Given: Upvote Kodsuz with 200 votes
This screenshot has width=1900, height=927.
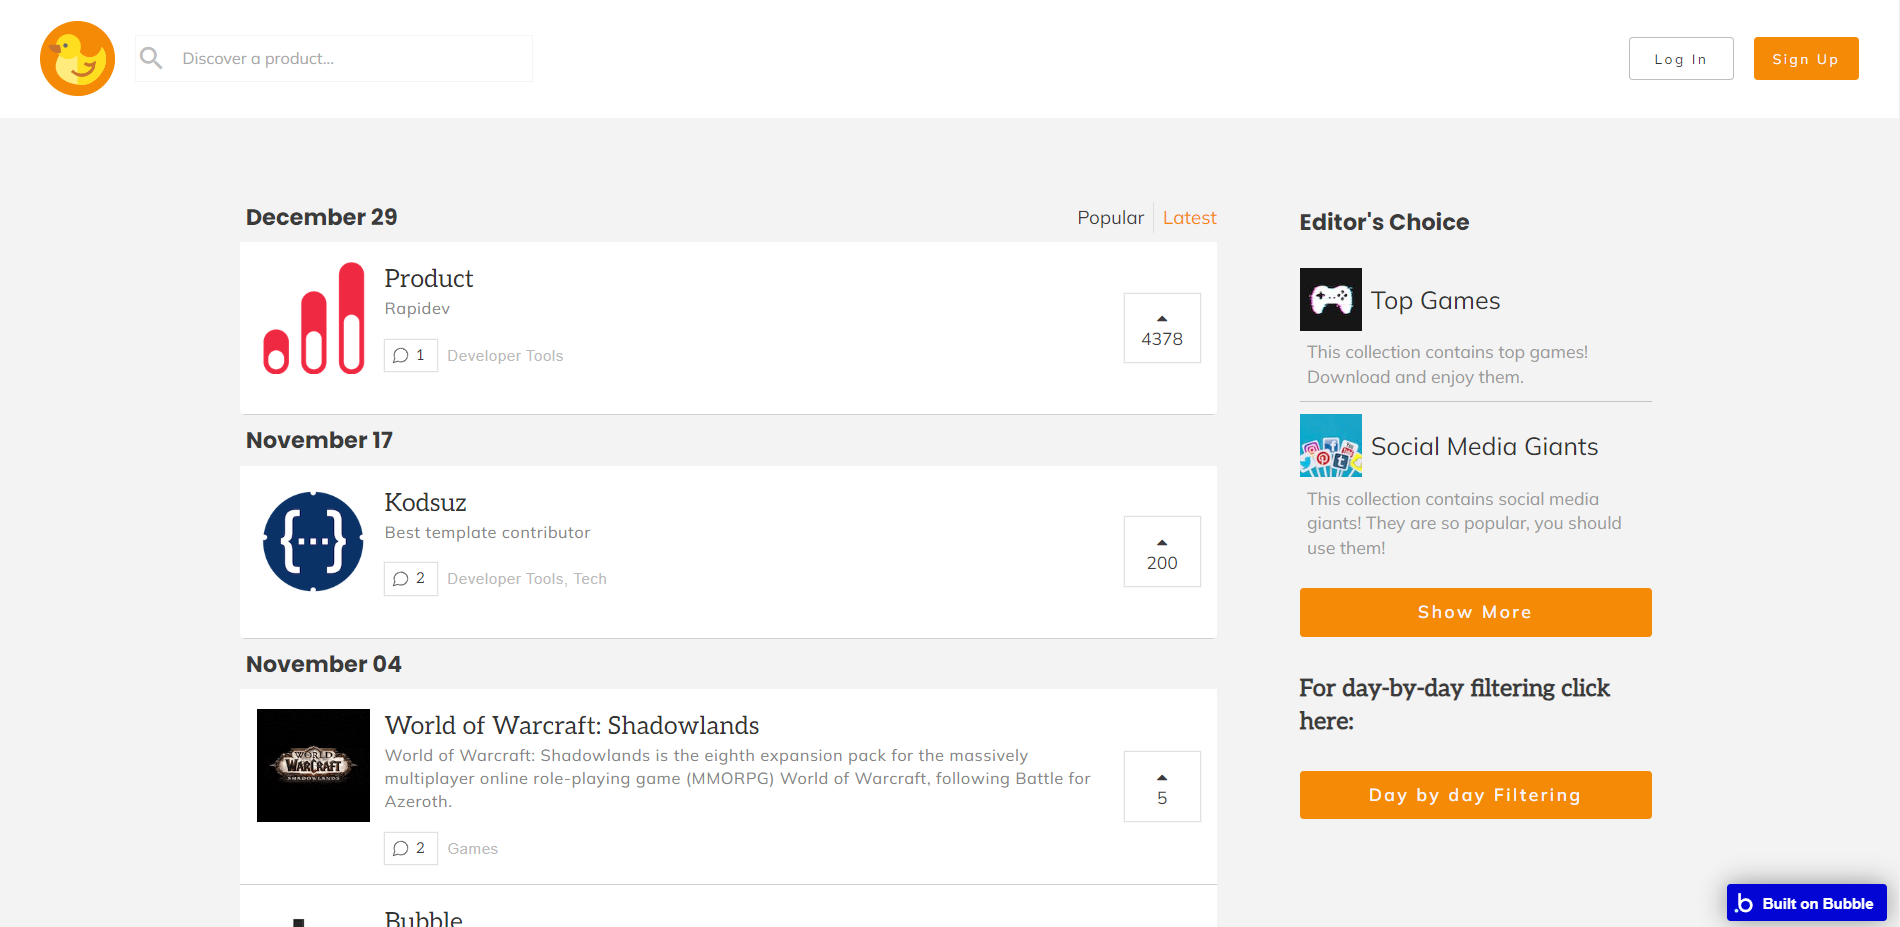Looking at the screenshot, I should click(x=1162, y=551).
